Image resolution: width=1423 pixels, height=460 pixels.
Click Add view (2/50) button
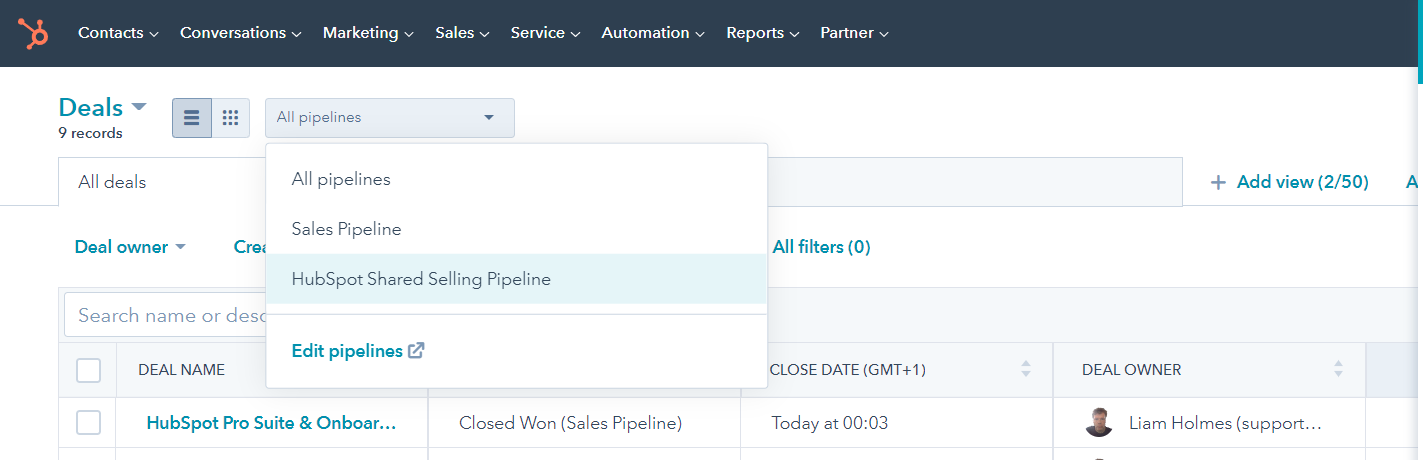point(1289,182)
